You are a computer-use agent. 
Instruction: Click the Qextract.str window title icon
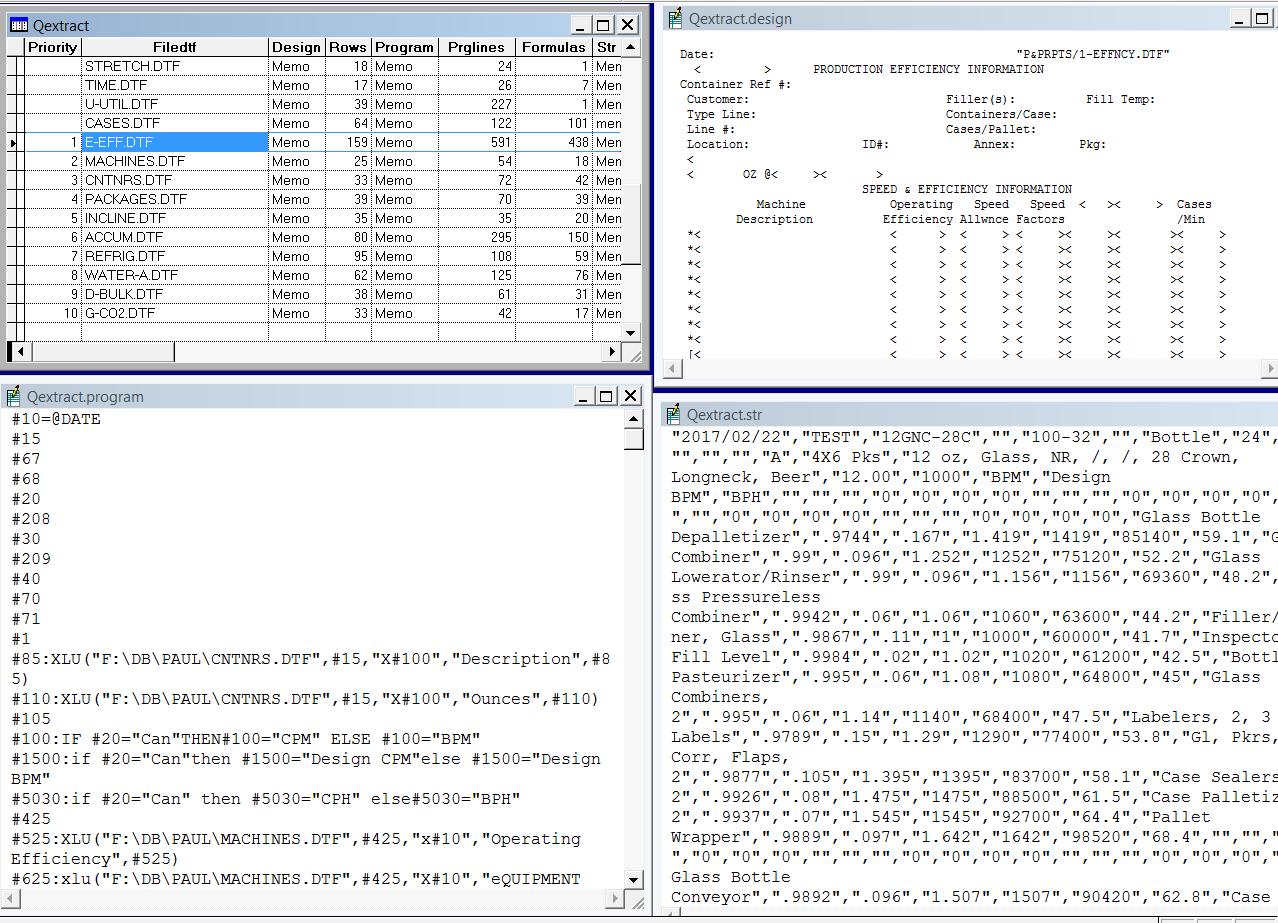pyautogui.click(x=674, y=414)
